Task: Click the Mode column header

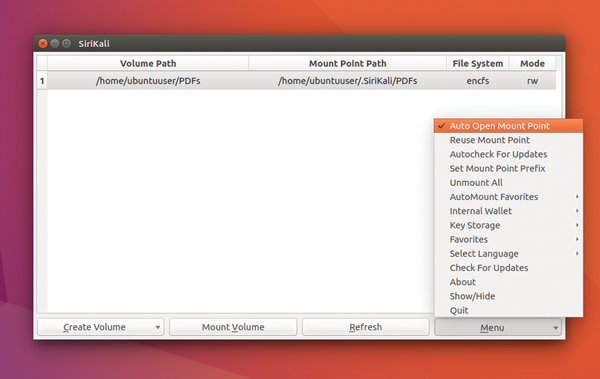Action: [532, 63]
